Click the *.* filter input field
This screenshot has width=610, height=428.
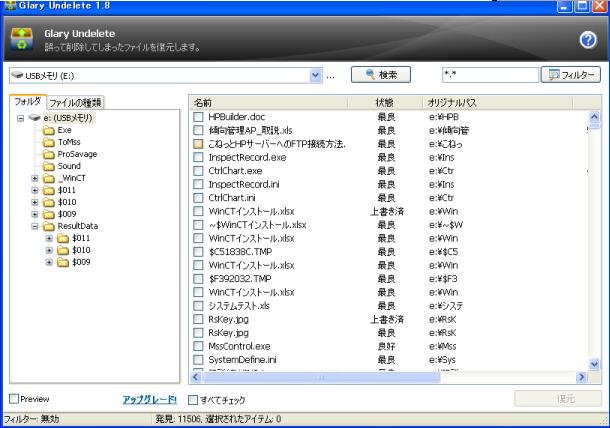tap(490, 75)
